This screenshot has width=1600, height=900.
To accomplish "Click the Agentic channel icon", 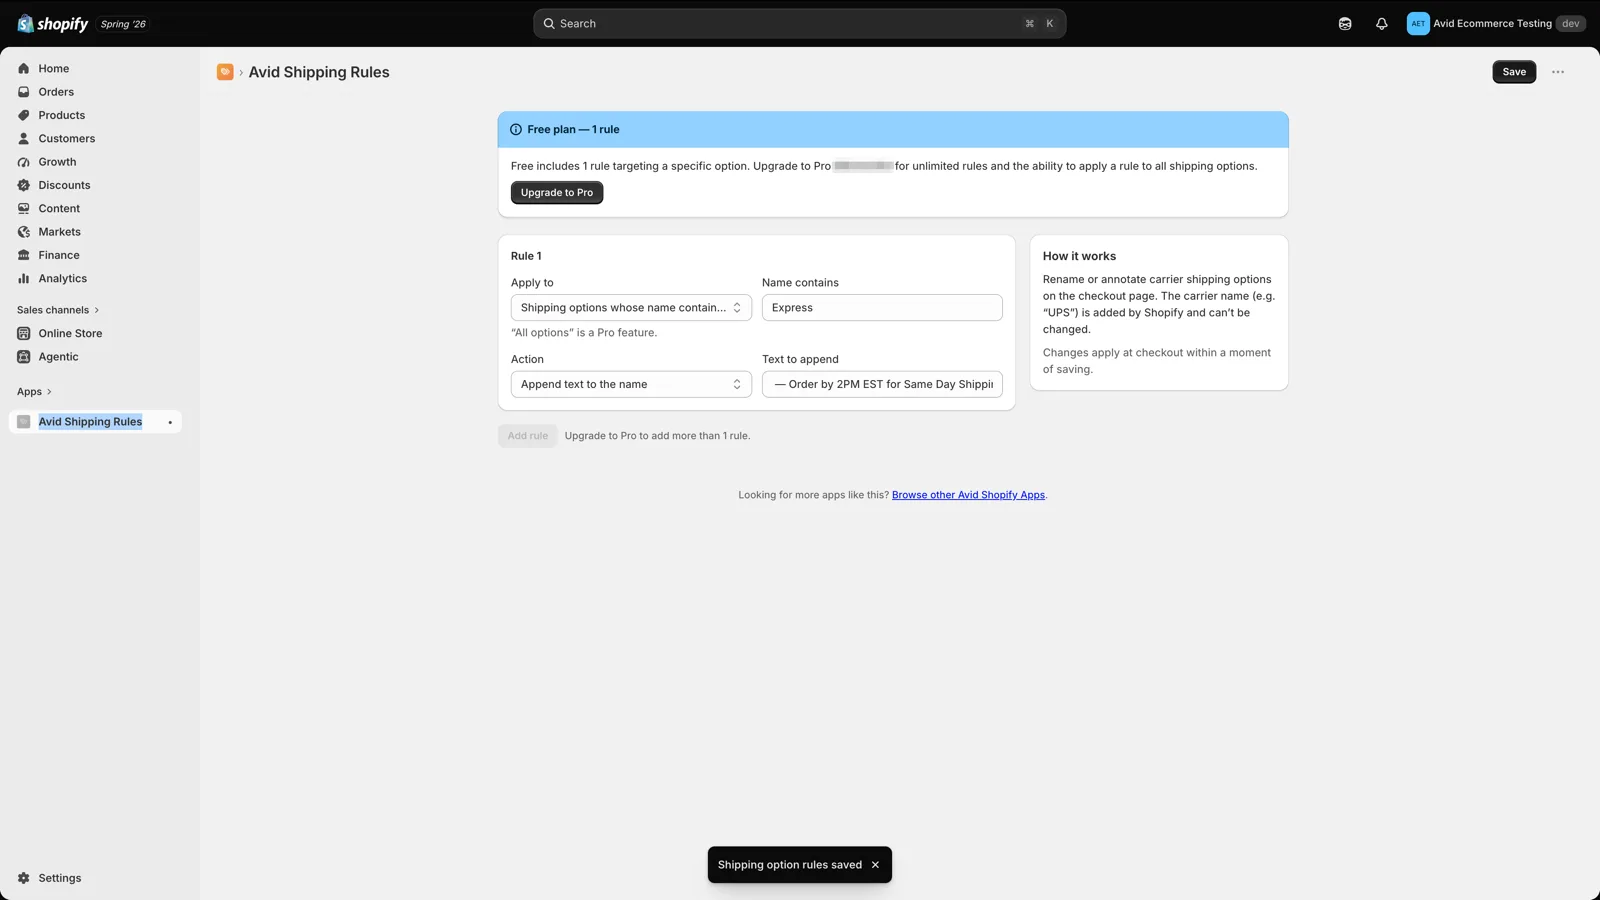I will 24,357.
